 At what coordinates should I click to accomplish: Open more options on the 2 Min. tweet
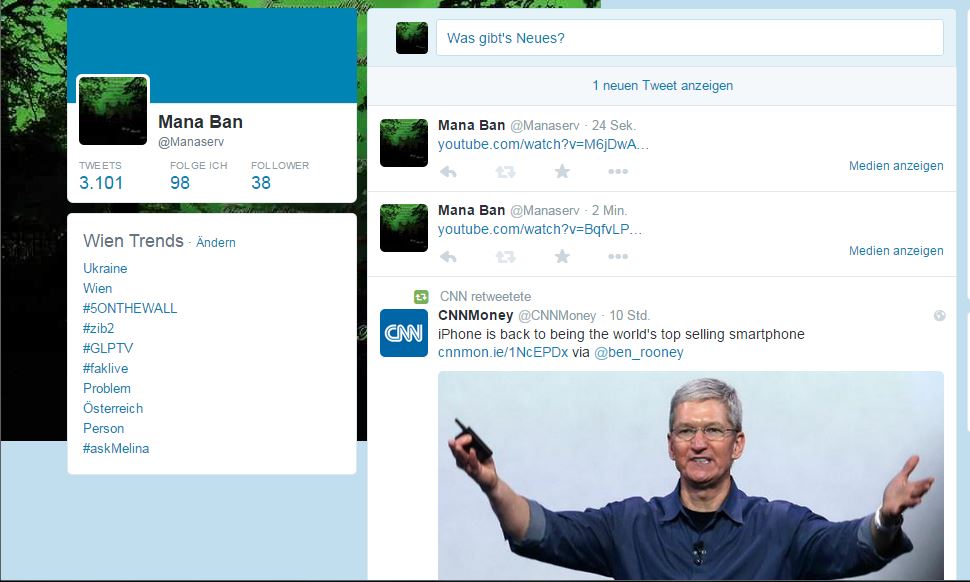pyautogui.click(x=618, y=256)
